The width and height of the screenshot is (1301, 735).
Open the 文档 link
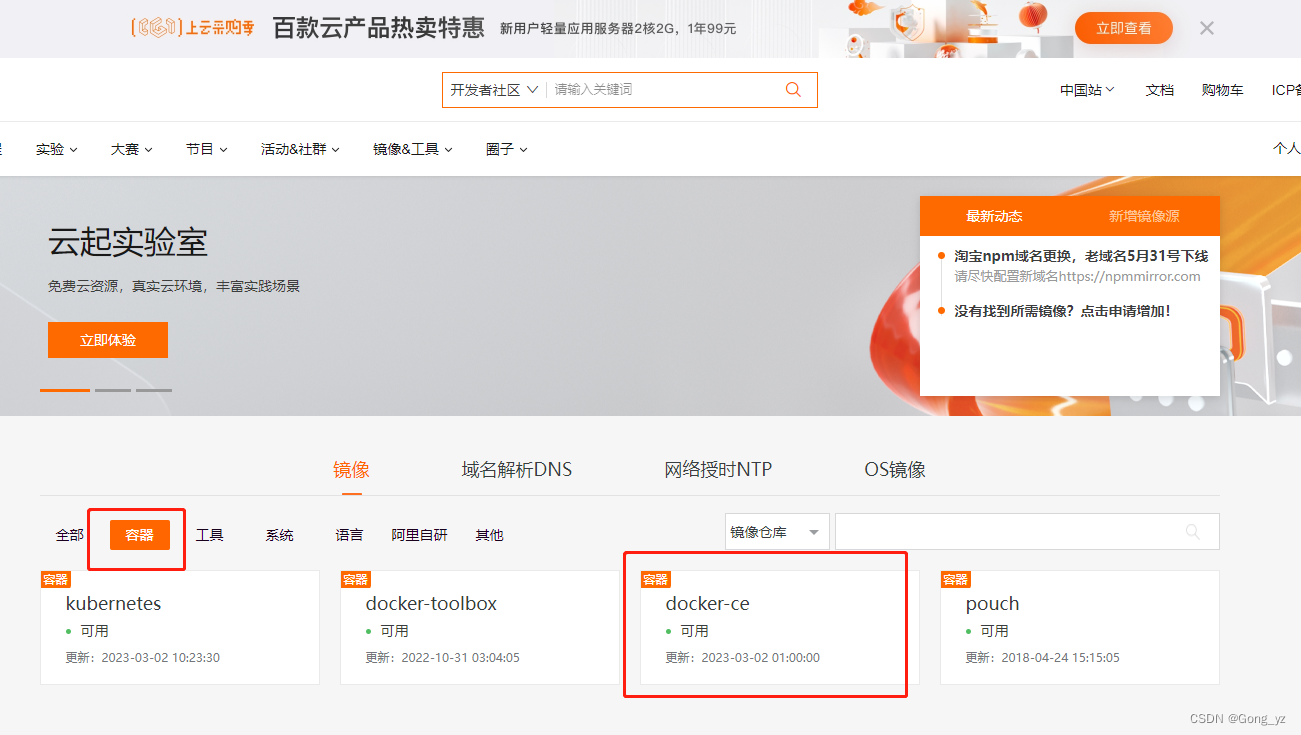pyautogui.click(x=1160, y=90)
